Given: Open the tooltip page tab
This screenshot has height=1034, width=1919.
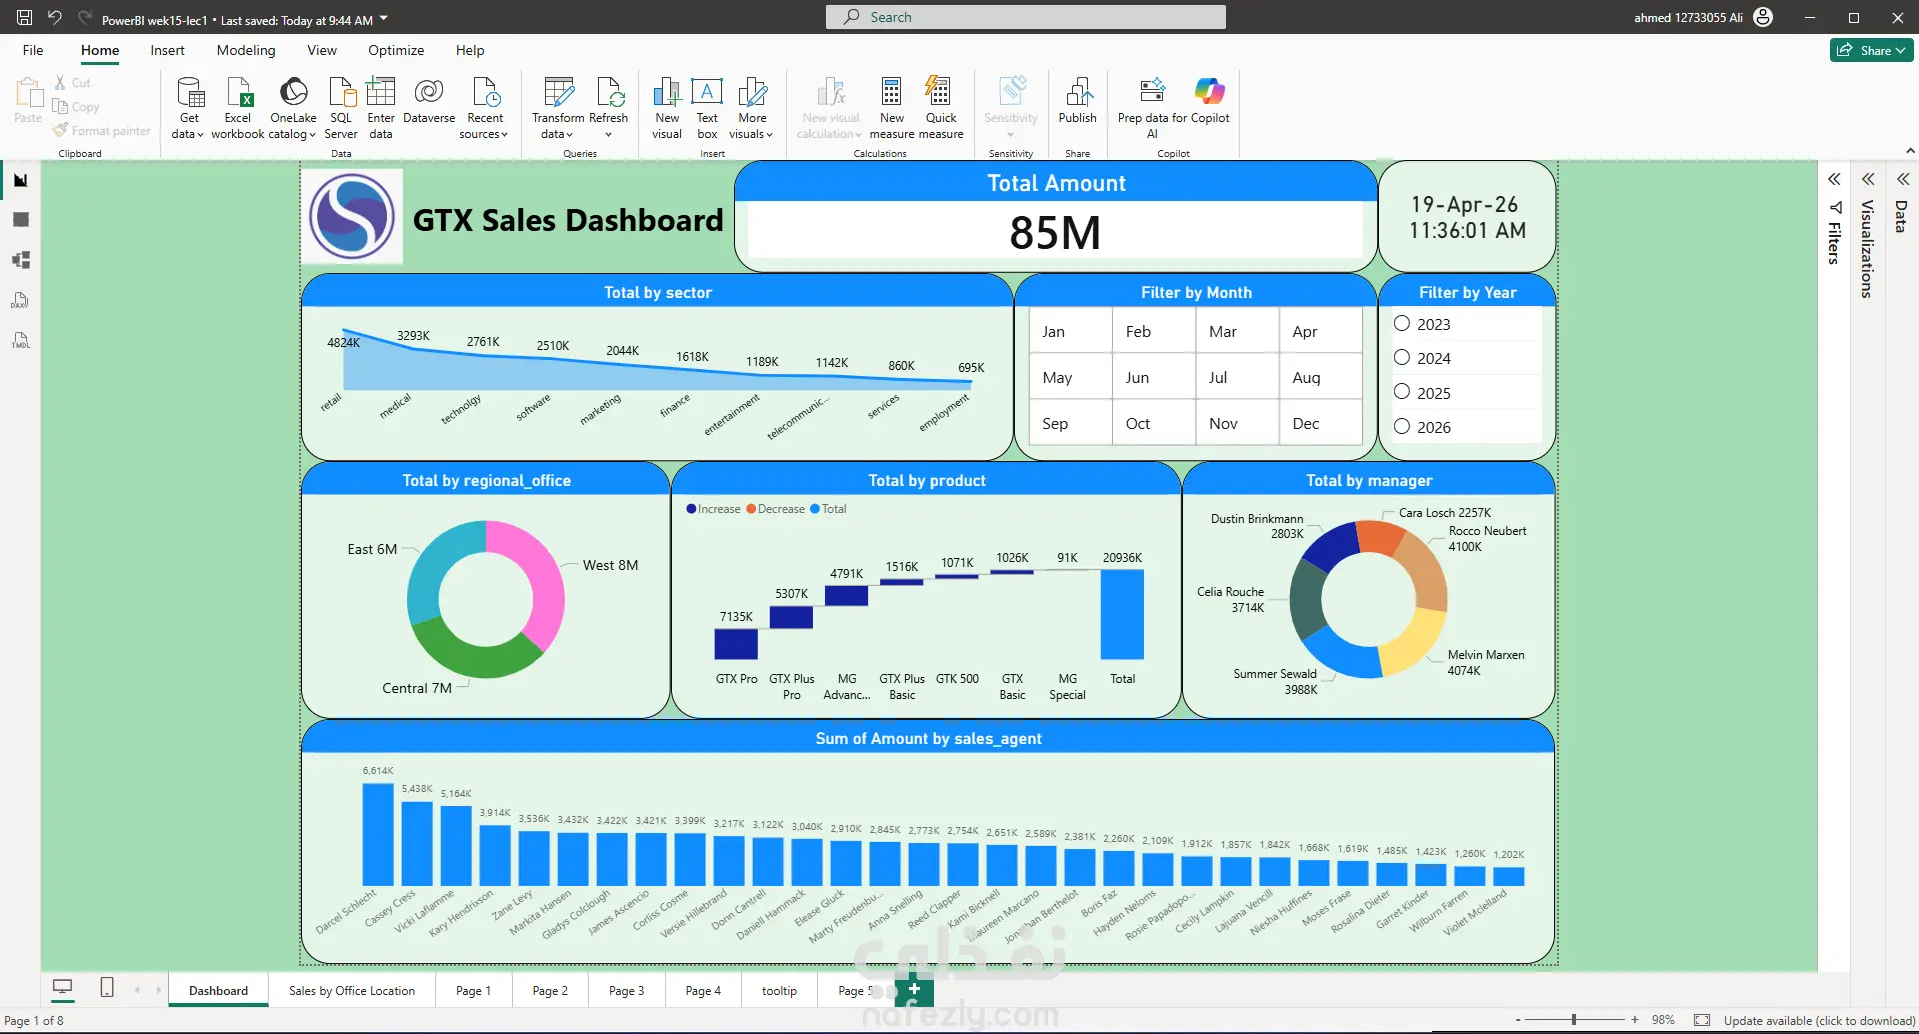Looking at the screenshot, I should click(x=779, y=990).
